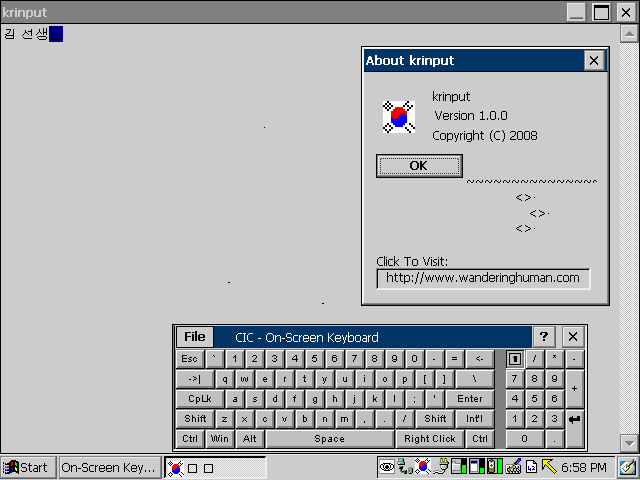
Task: Click the Korean flag icon in About dialog
Action: point(399,117)
